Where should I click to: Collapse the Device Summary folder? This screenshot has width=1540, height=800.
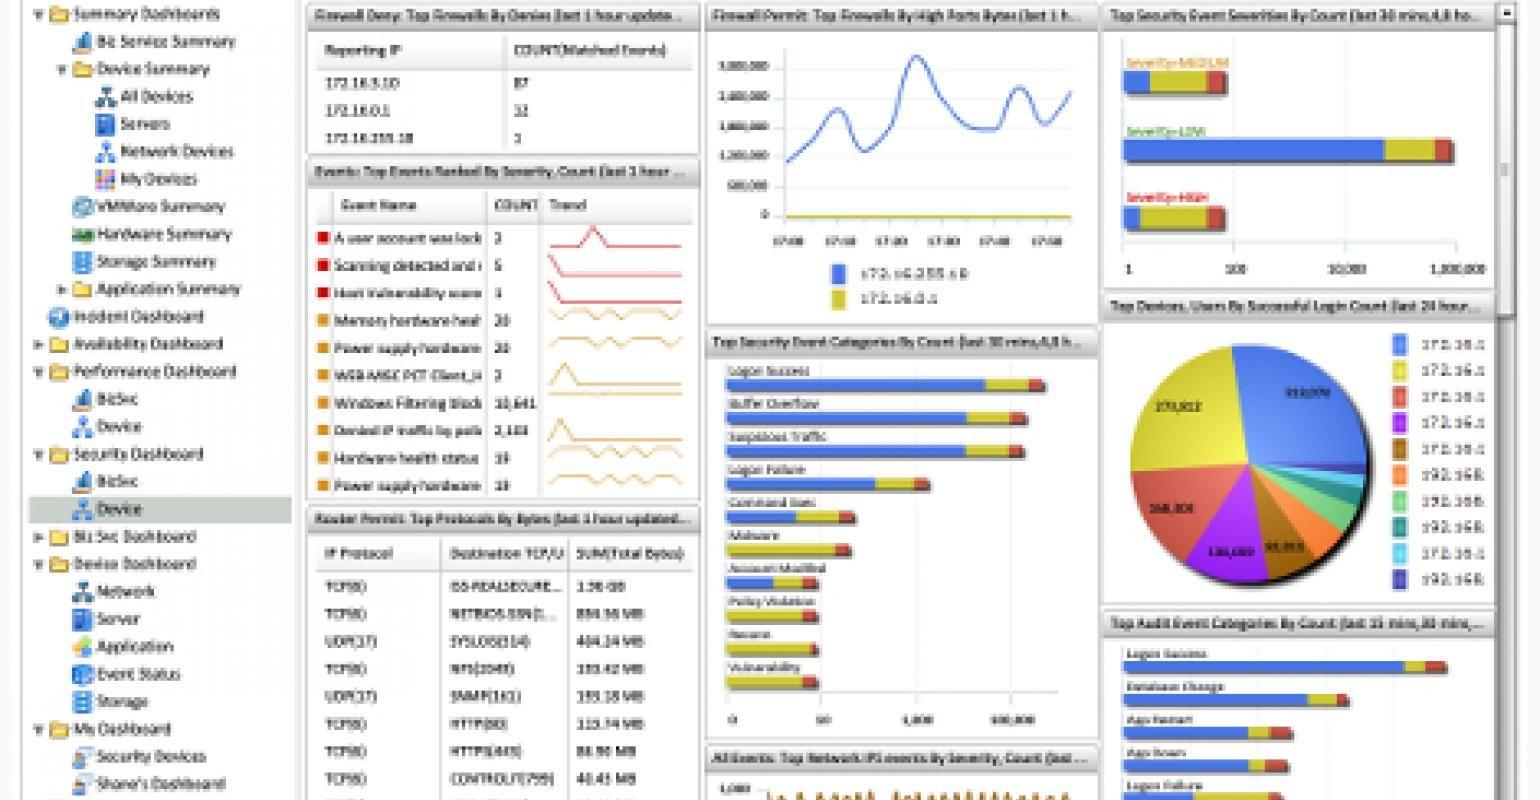pyautogui.click(x=62, y=70)
